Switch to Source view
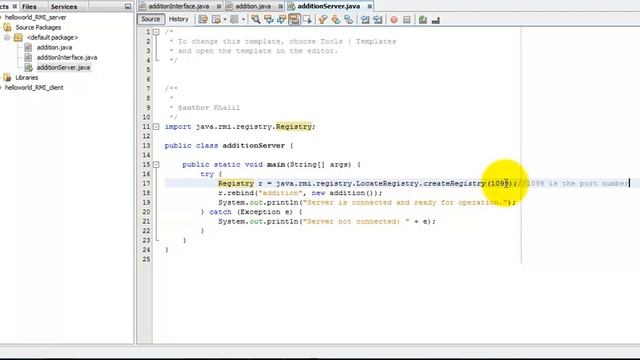640x360 pixels. tap(151, 19)
